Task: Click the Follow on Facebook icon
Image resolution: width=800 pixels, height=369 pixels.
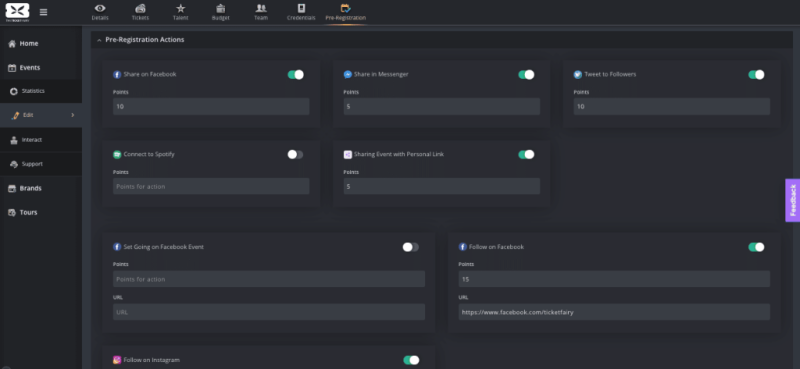Action: point(463,247)
